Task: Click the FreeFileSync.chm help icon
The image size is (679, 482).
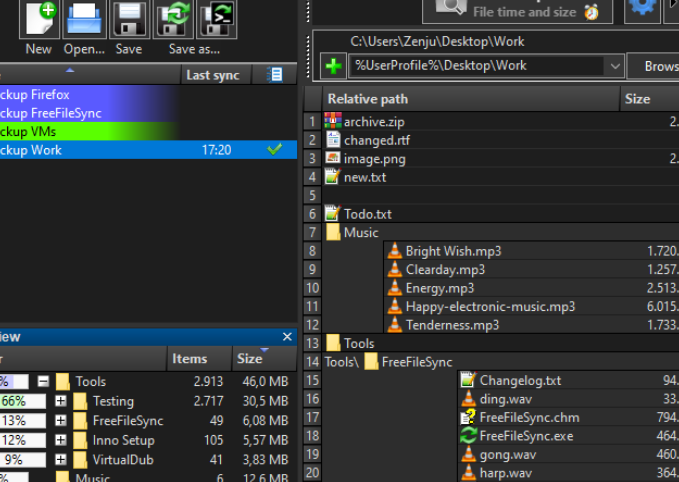Action: point(469,417)
